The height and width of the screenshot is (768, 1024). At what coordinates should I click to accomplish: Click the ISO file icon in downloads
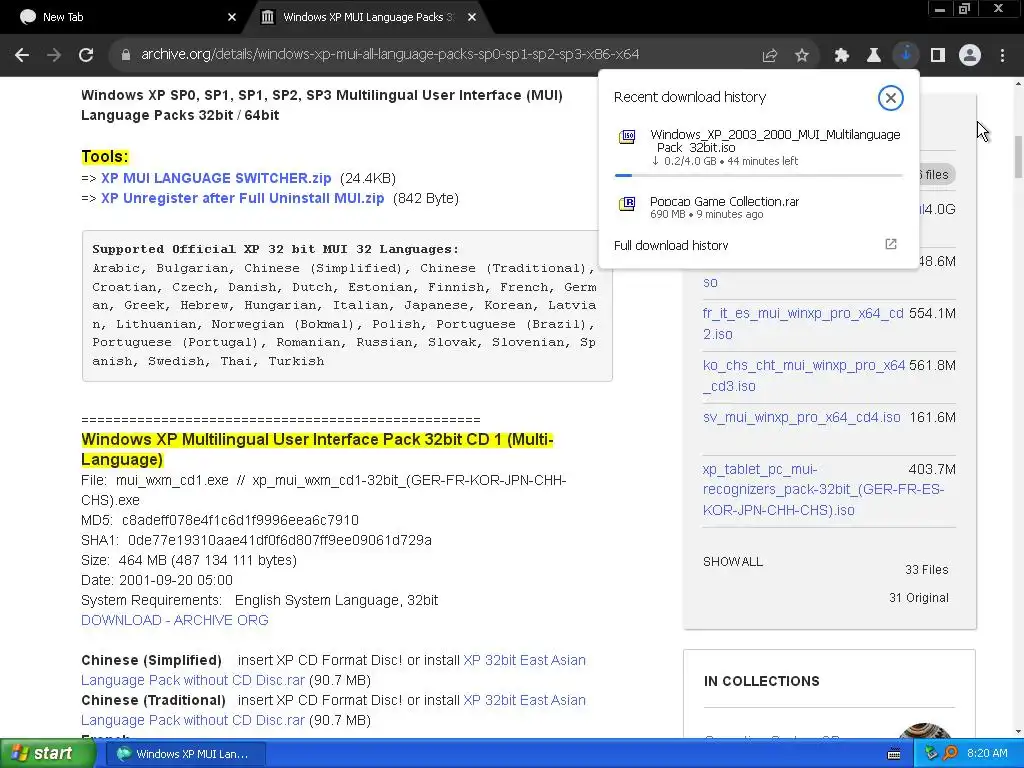(x=627, y=136)
